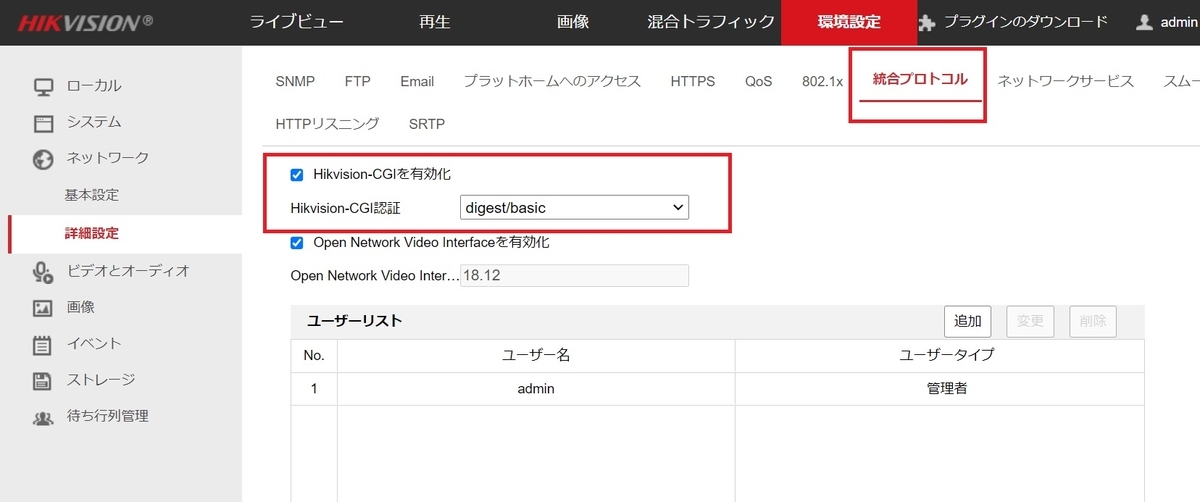Click the ストレージ disk icon

point(43,380)
